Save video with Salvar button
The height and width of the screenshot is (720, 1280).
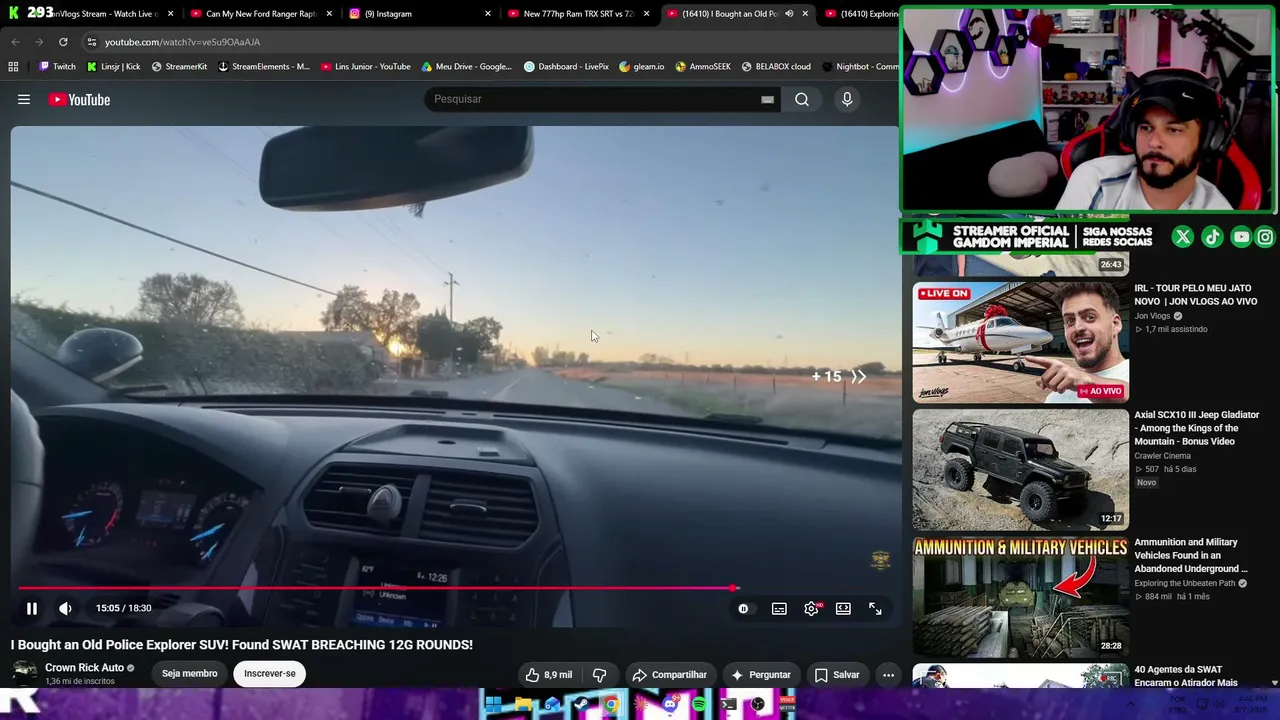click(x=837, y=674)
